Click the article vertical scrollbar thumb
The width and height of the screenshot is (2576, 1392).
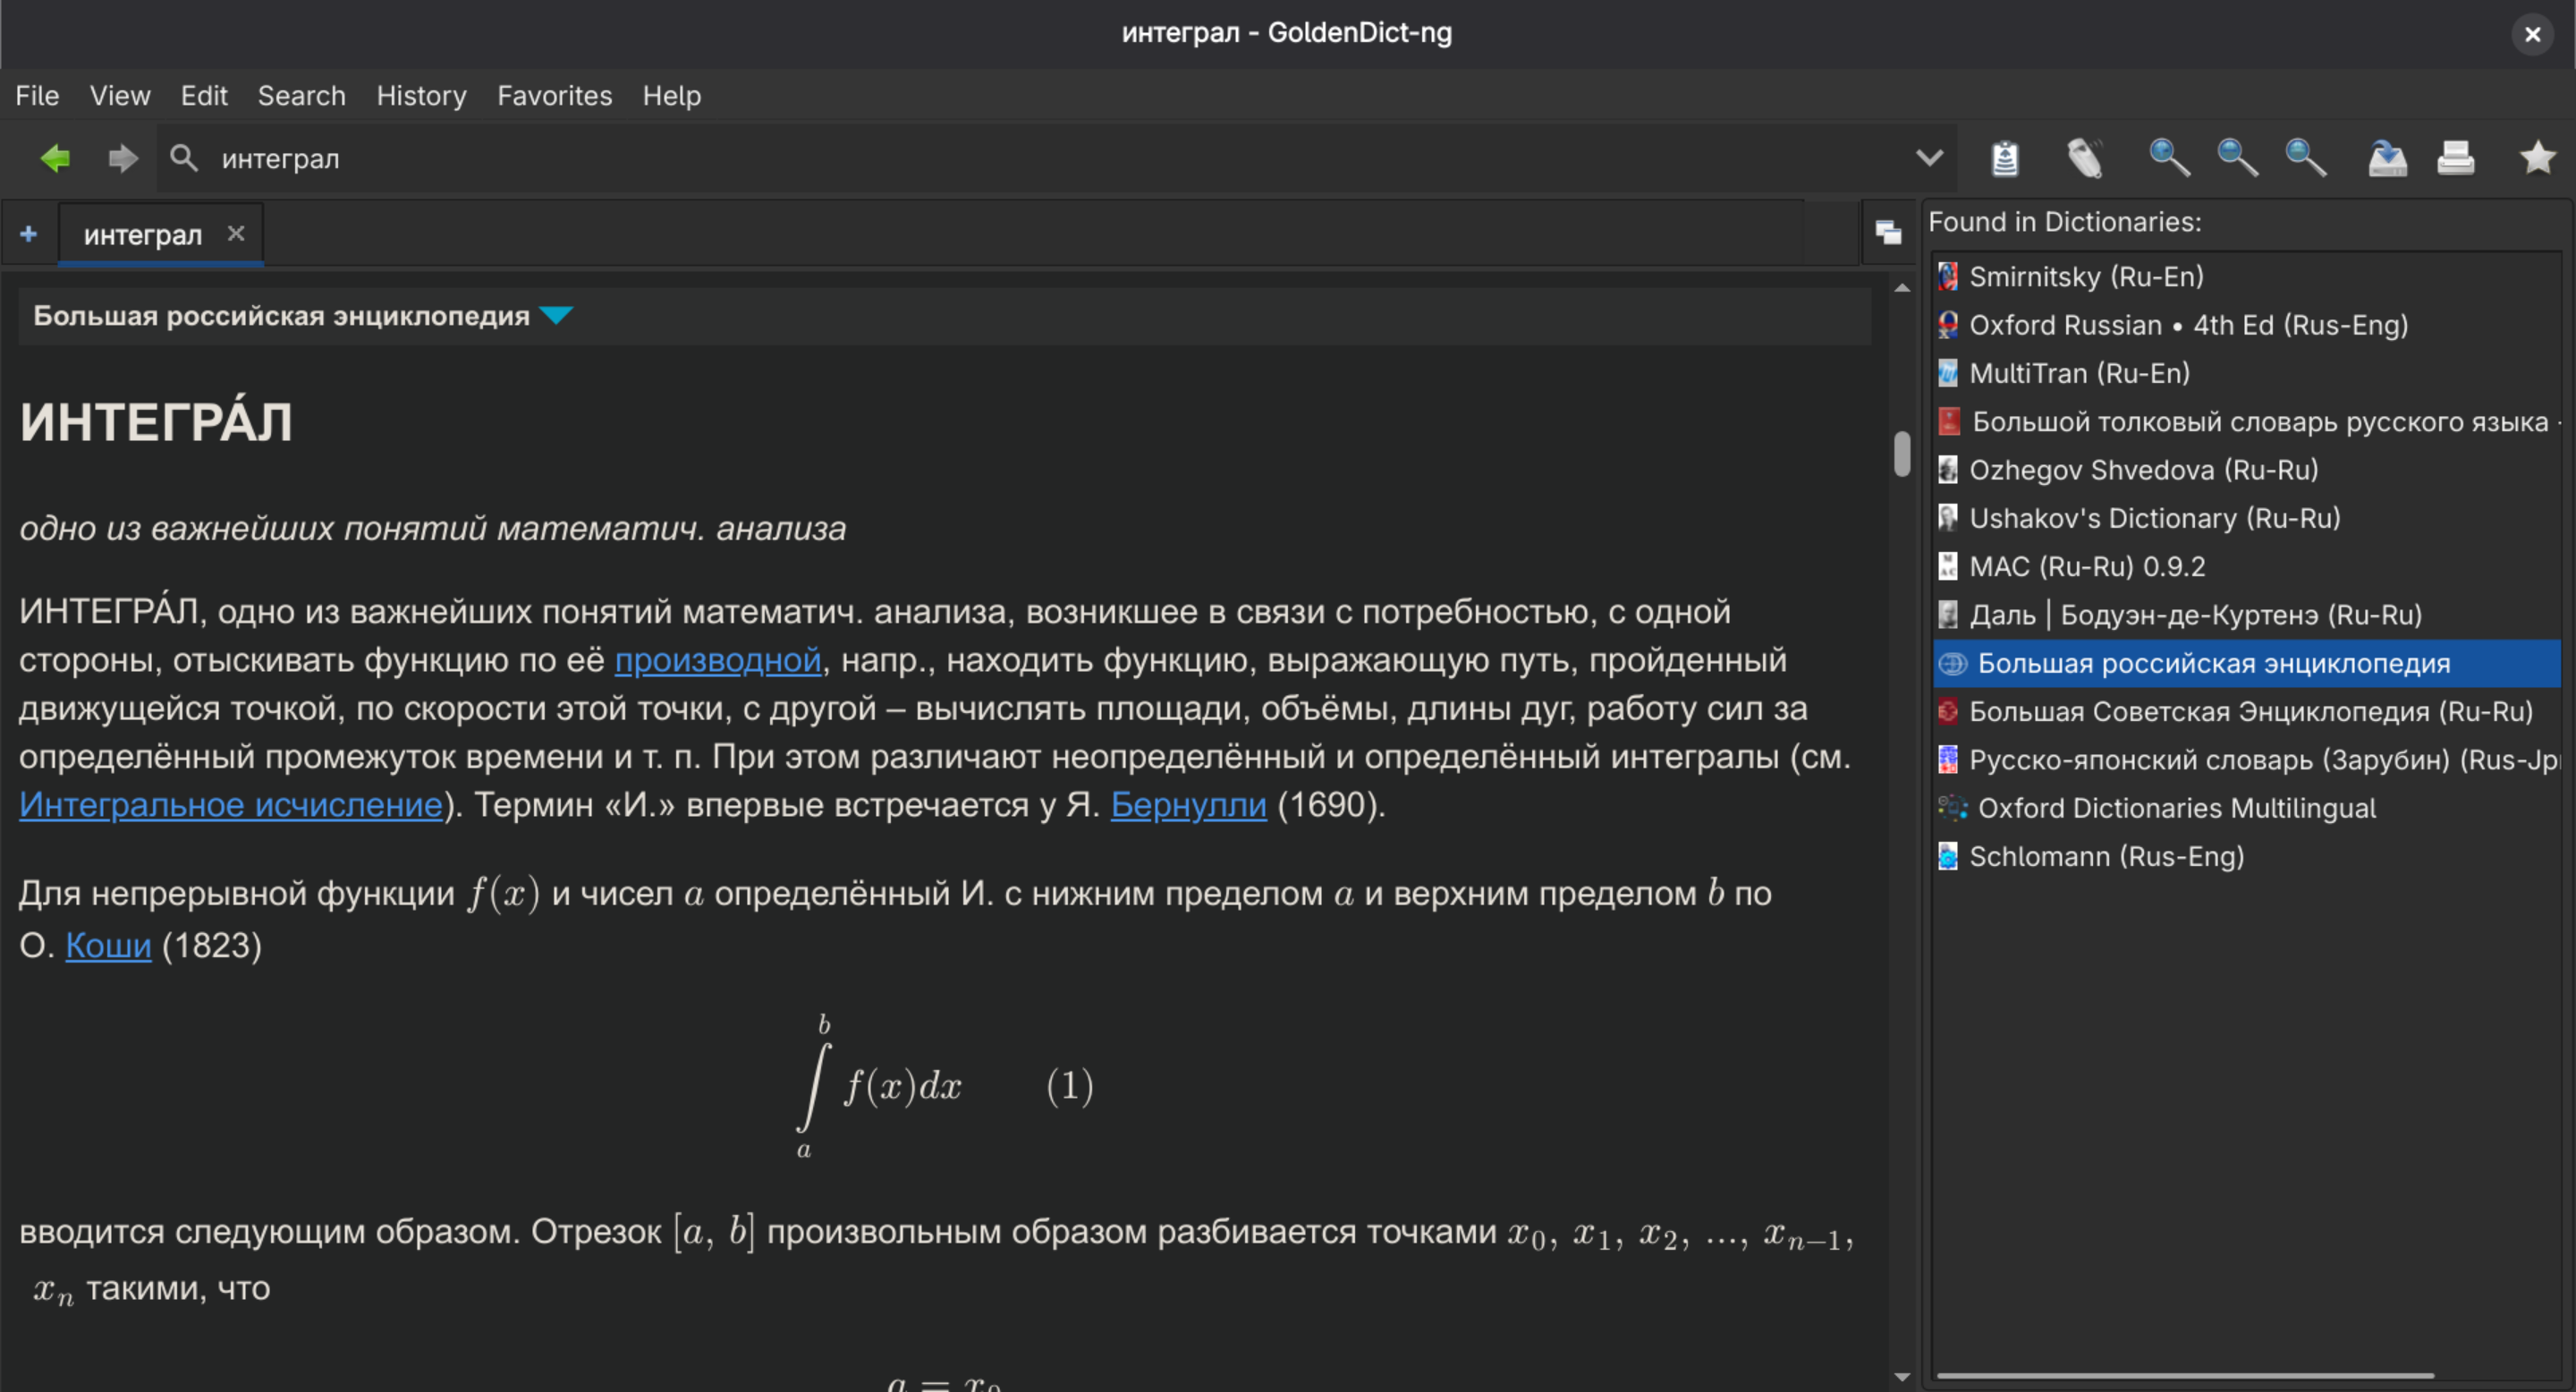[1901, 454]
